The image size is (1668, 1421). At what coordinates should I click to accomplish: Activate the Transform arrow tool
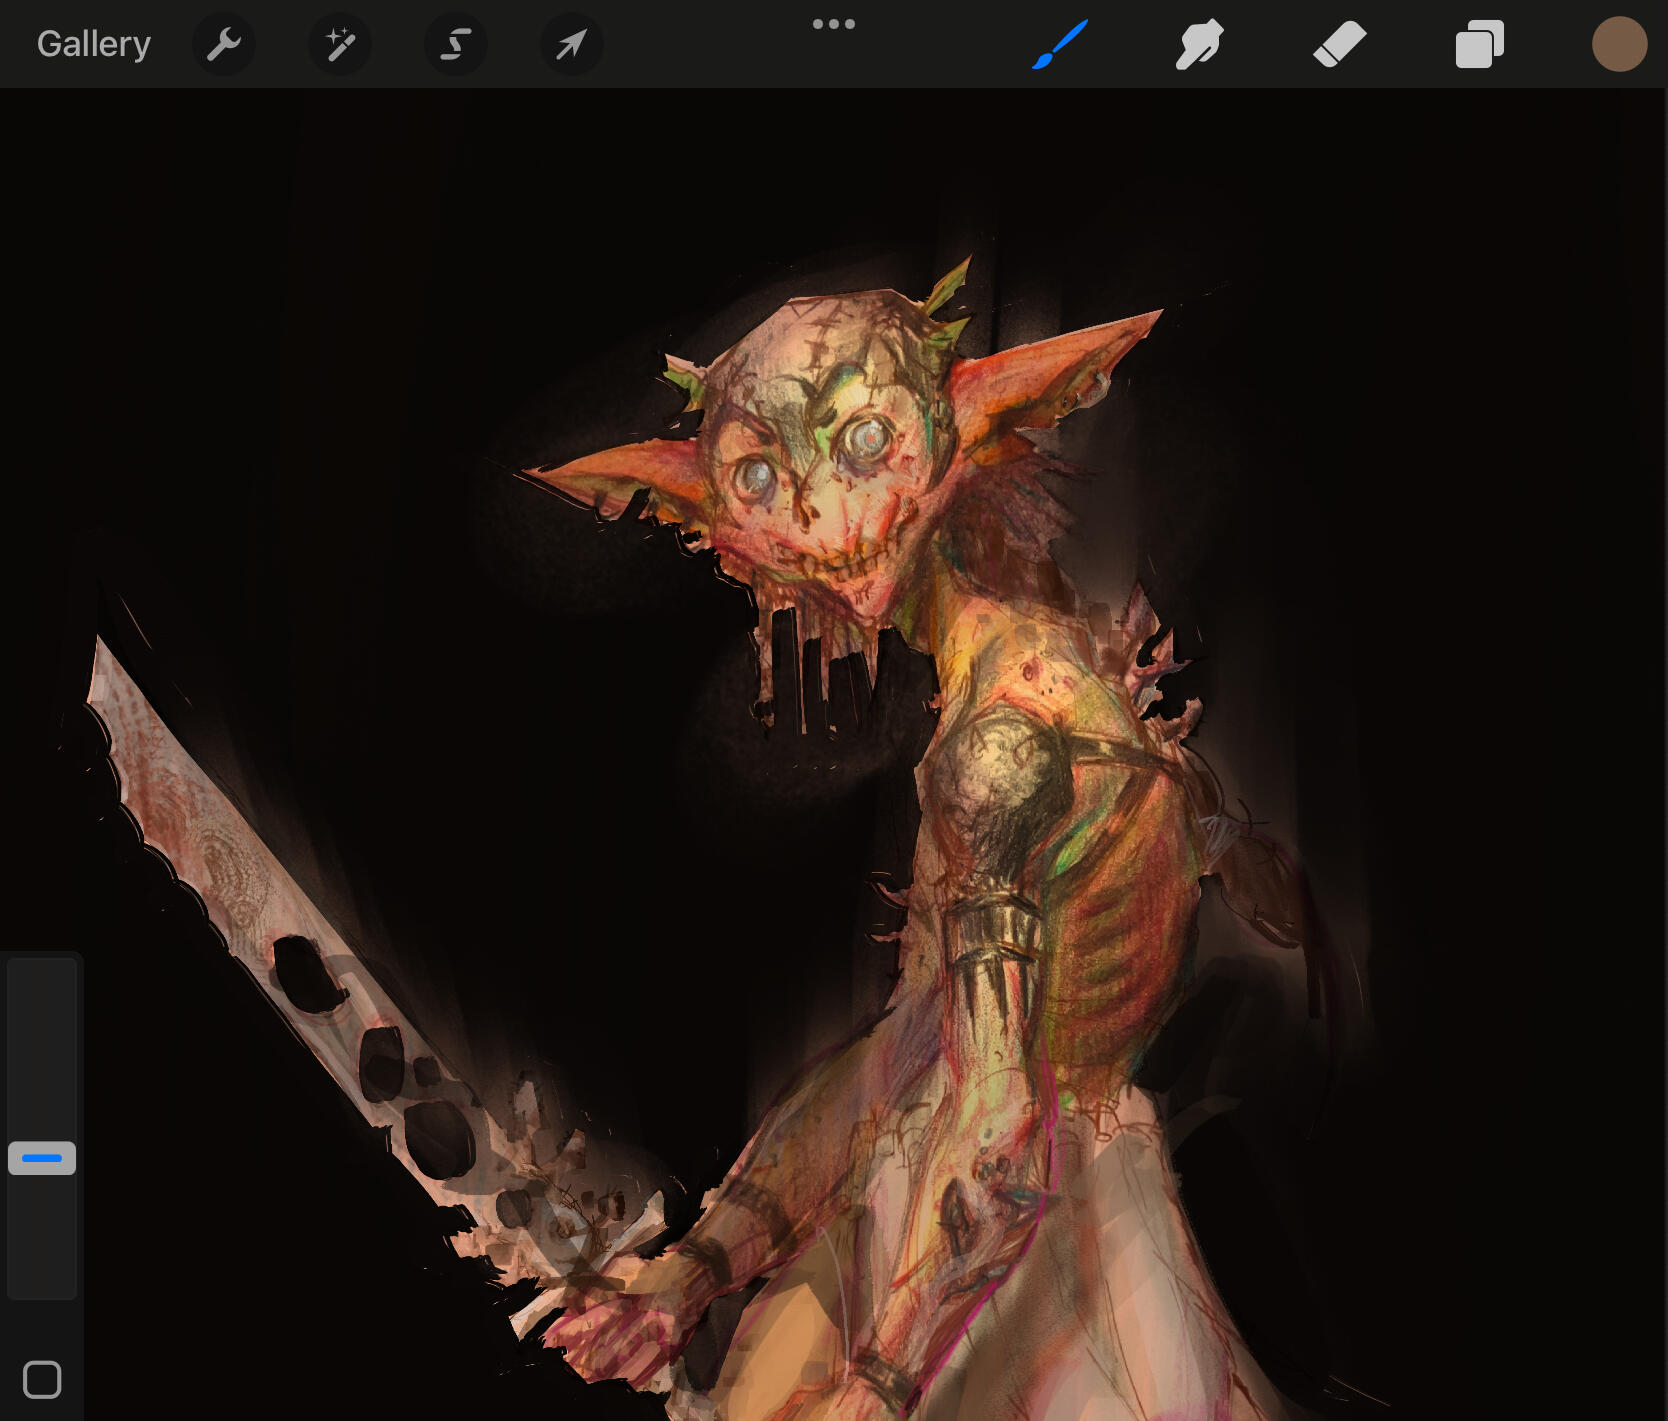(571, 44)
